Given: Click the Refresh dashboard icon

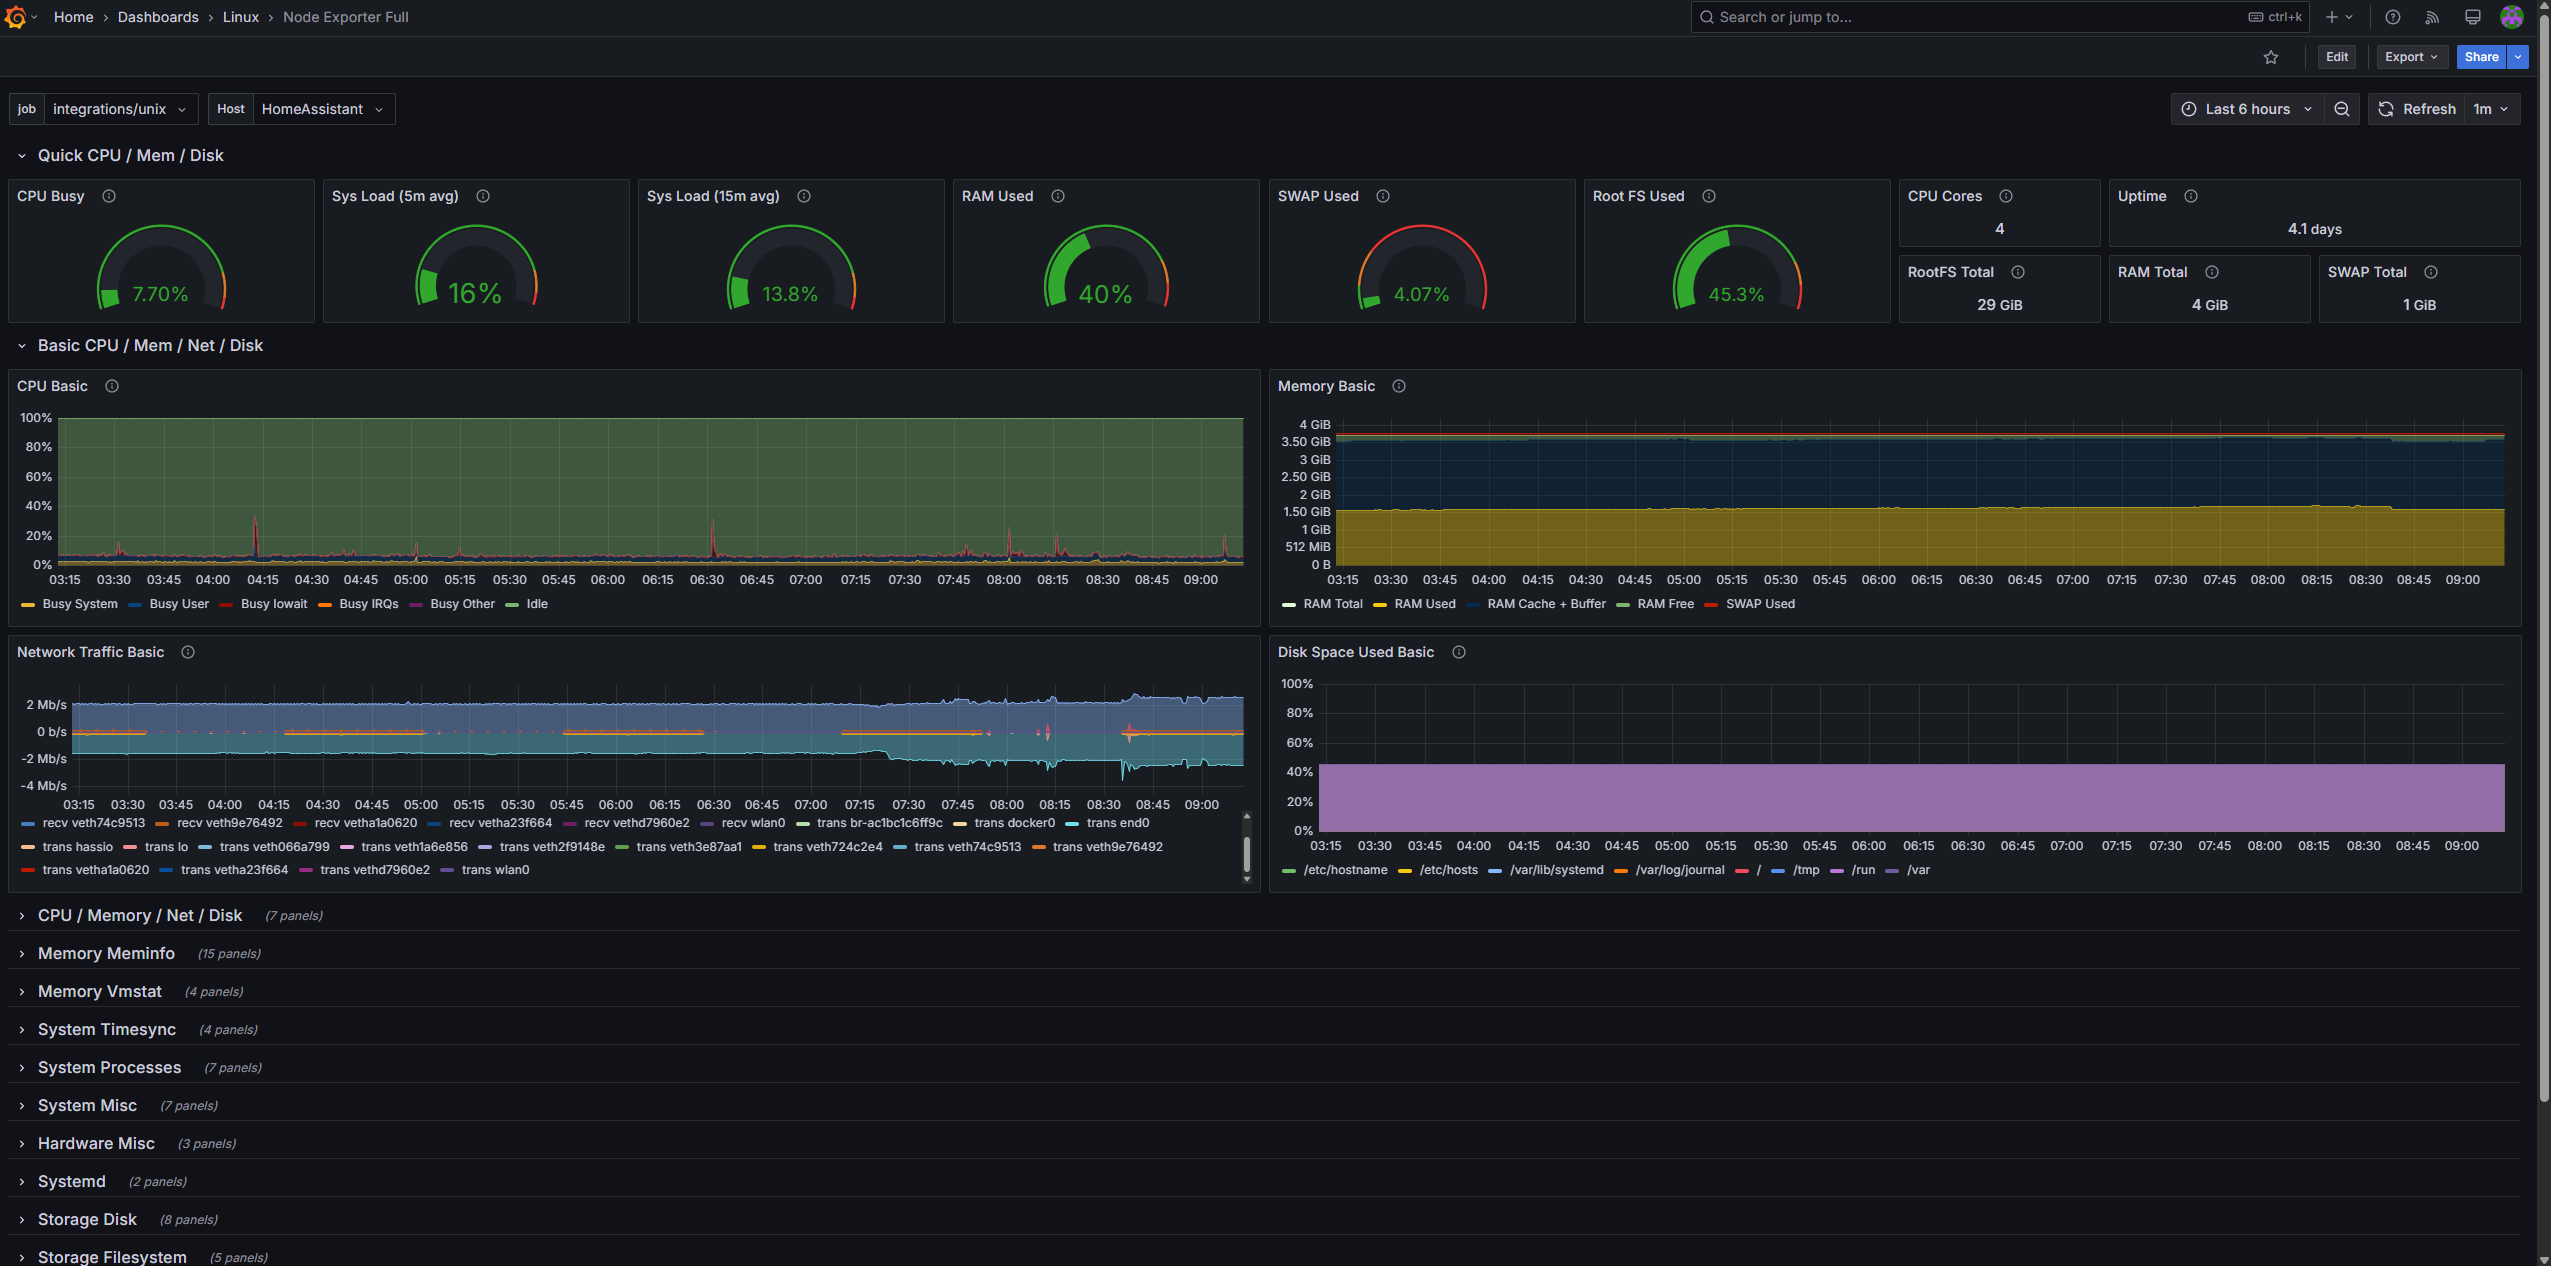Looking at the screenshot, I should [x=2386, y=109].
